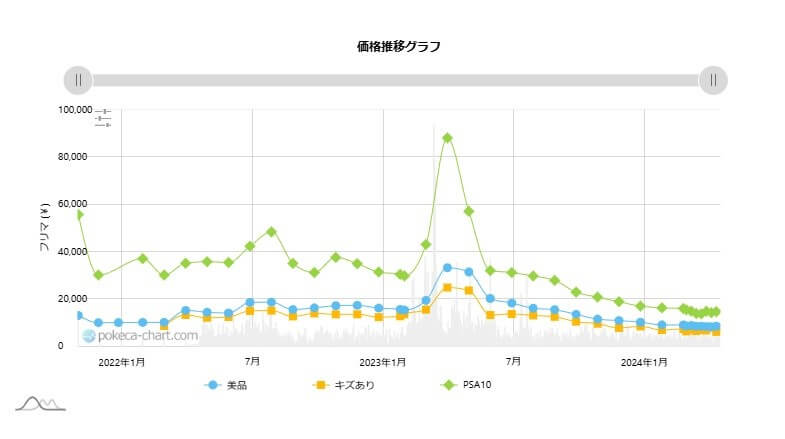Screen dimensions: 785x439
Task: Click the left grip handle of the range scrollbar
Action: click(78, 80)
